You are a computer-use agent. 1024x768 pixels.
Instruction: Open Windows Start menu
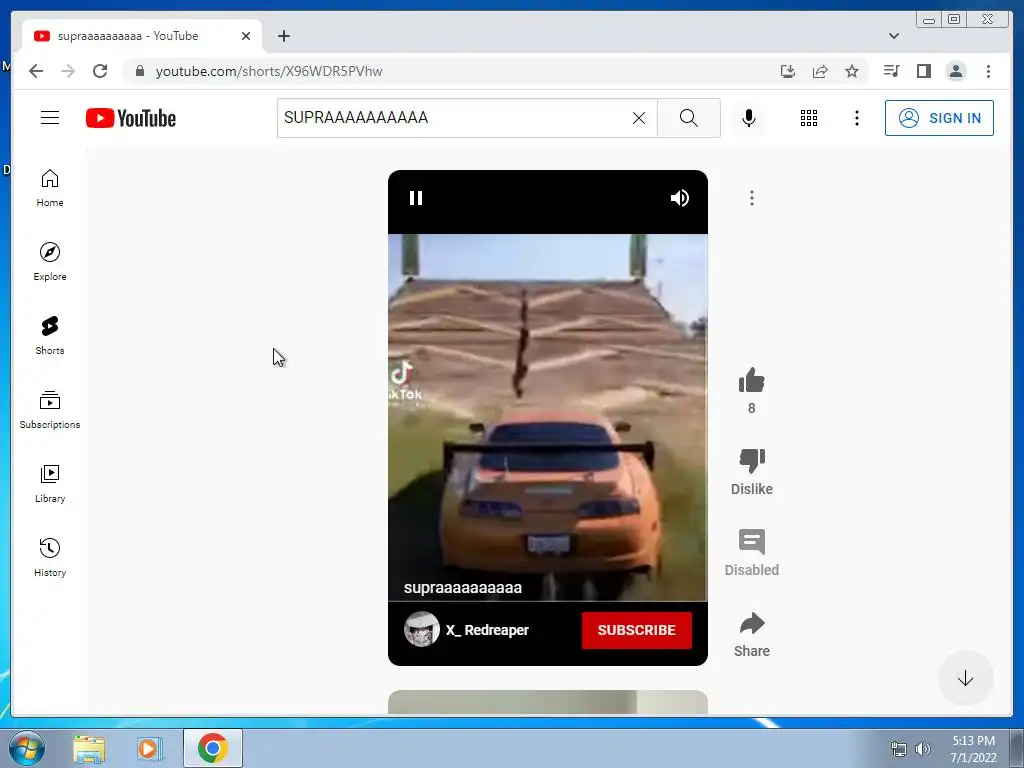pos(27,748)
